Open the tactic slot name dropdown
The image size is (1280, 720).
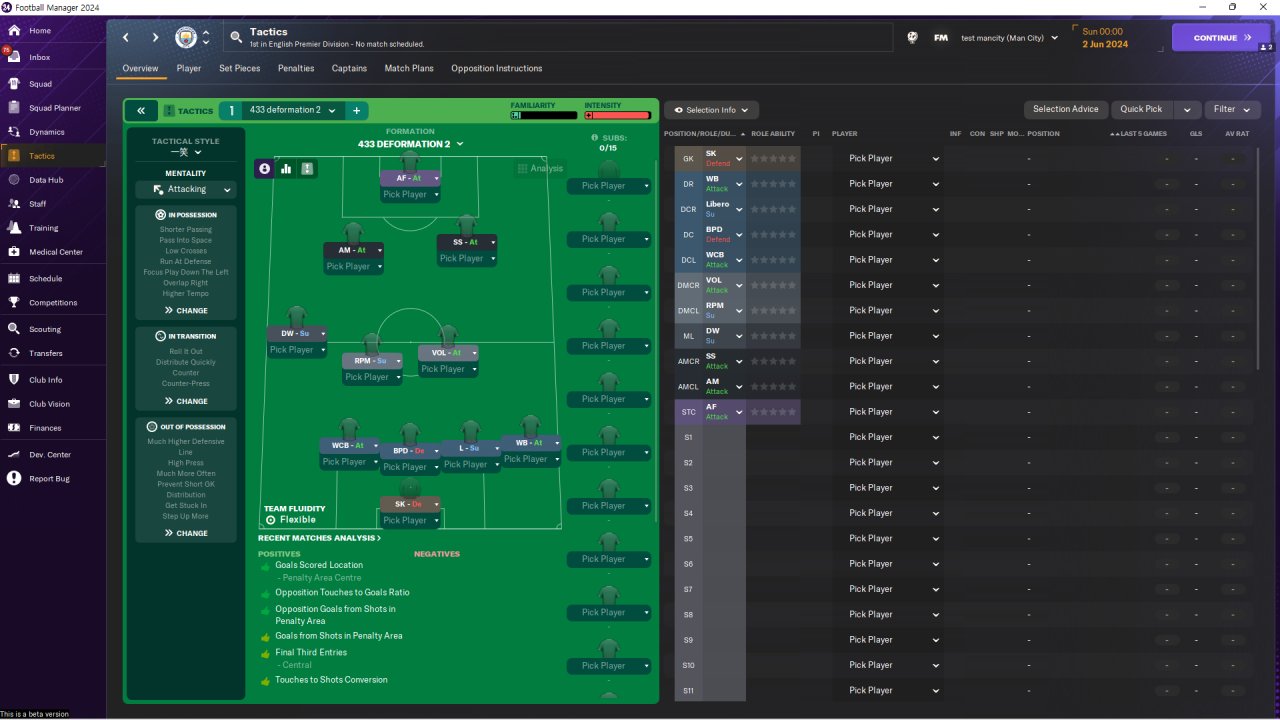(x=292, y=110)
